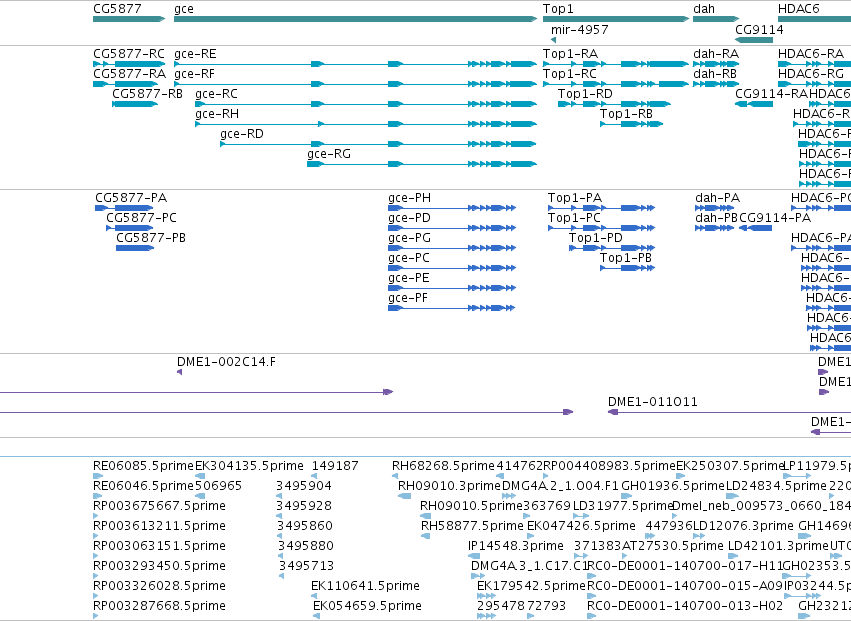Select the CG5877-PA protein label
The height and width of the screenshot is (621, 851).
131,198
